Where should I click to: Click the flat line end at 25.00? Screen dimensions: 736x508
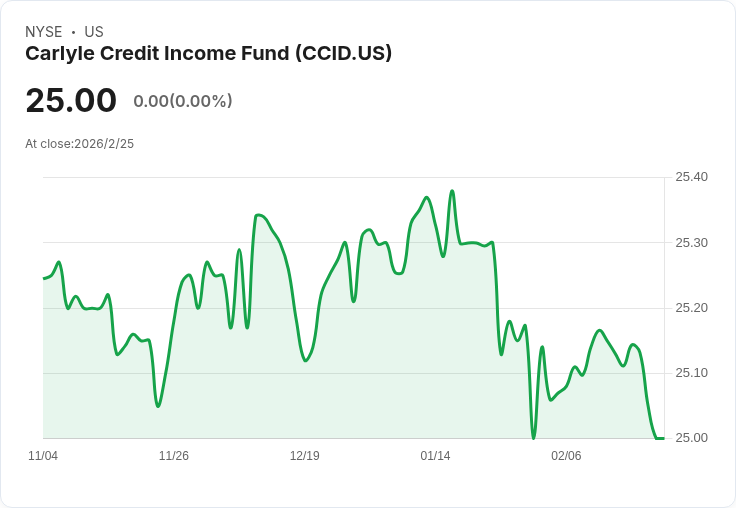(660, 438)
